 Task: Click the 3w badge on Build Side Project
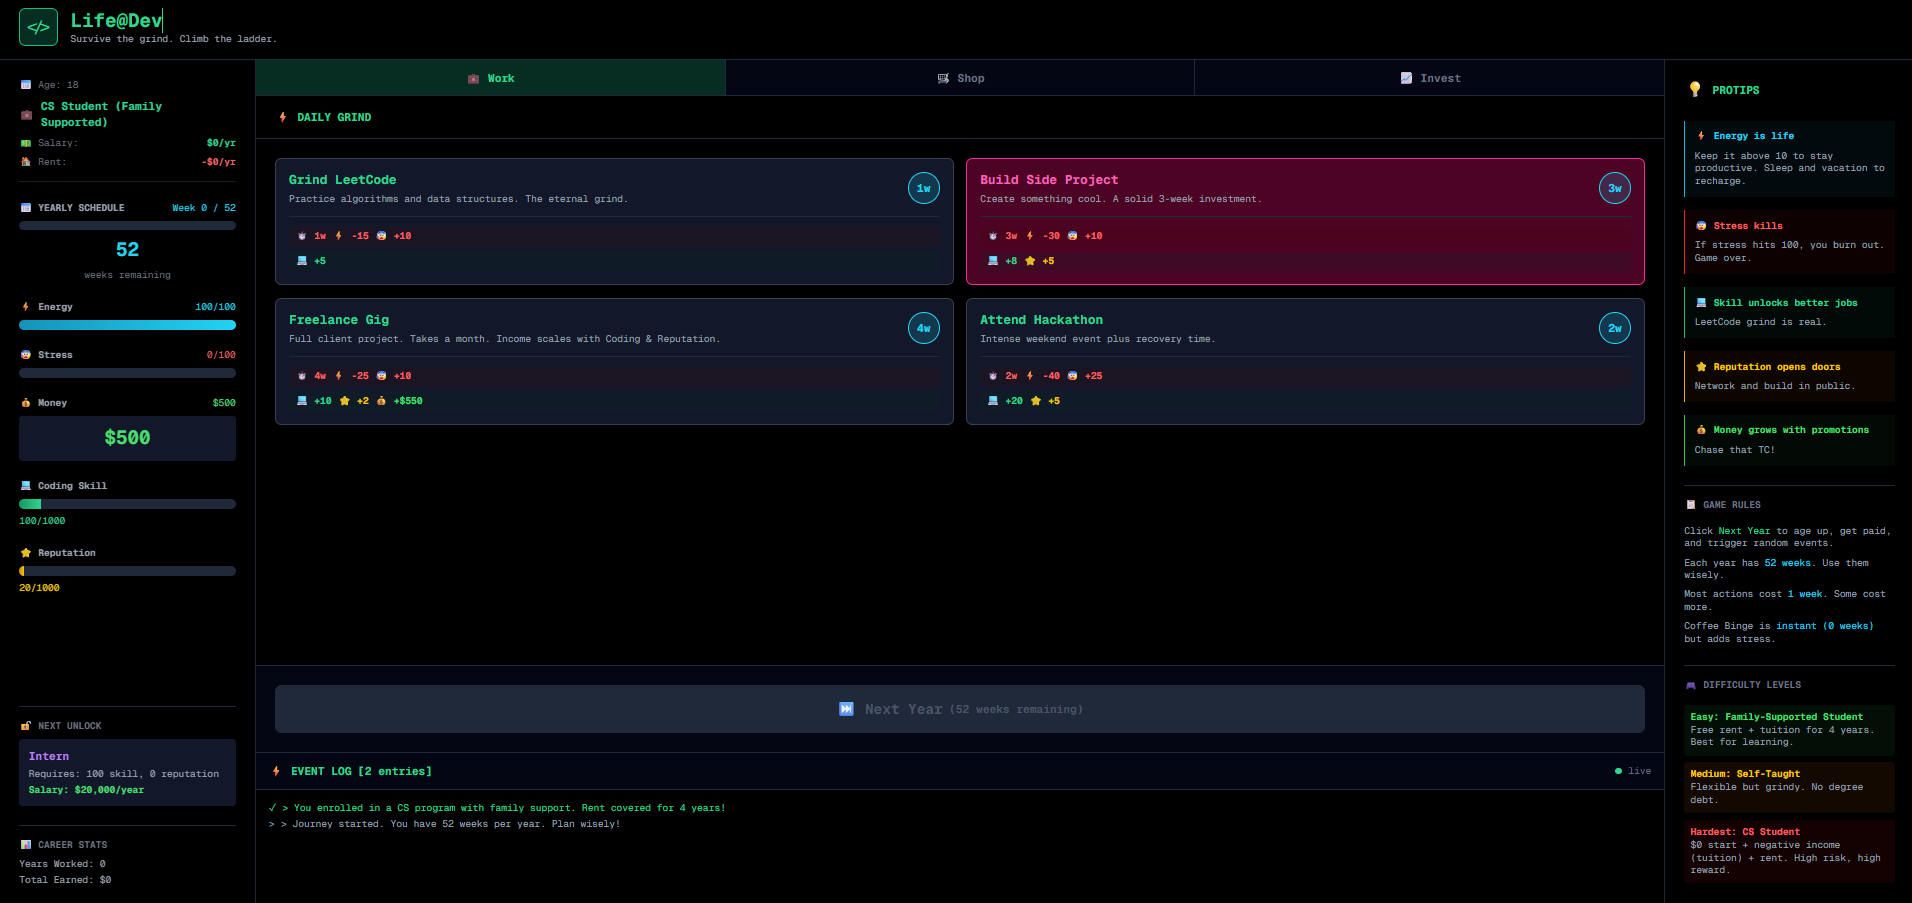1615,188
